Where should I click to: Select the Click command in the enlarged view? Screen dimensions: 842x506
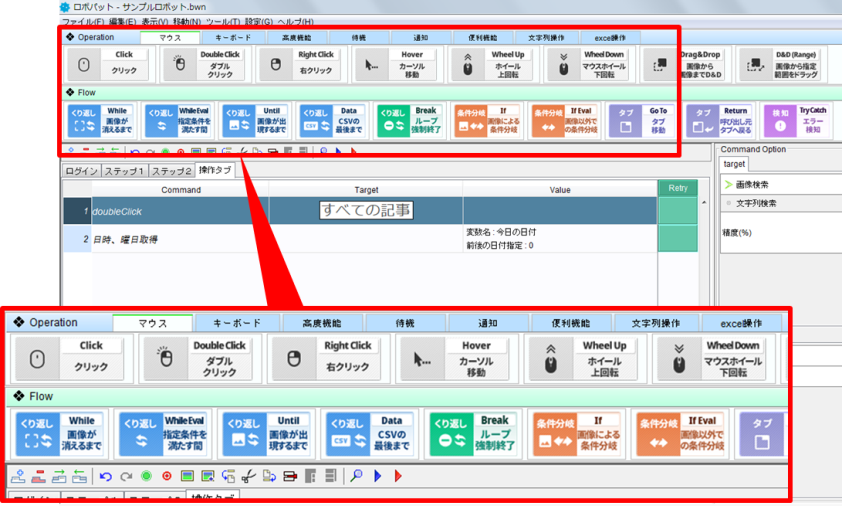click(70, 358)
